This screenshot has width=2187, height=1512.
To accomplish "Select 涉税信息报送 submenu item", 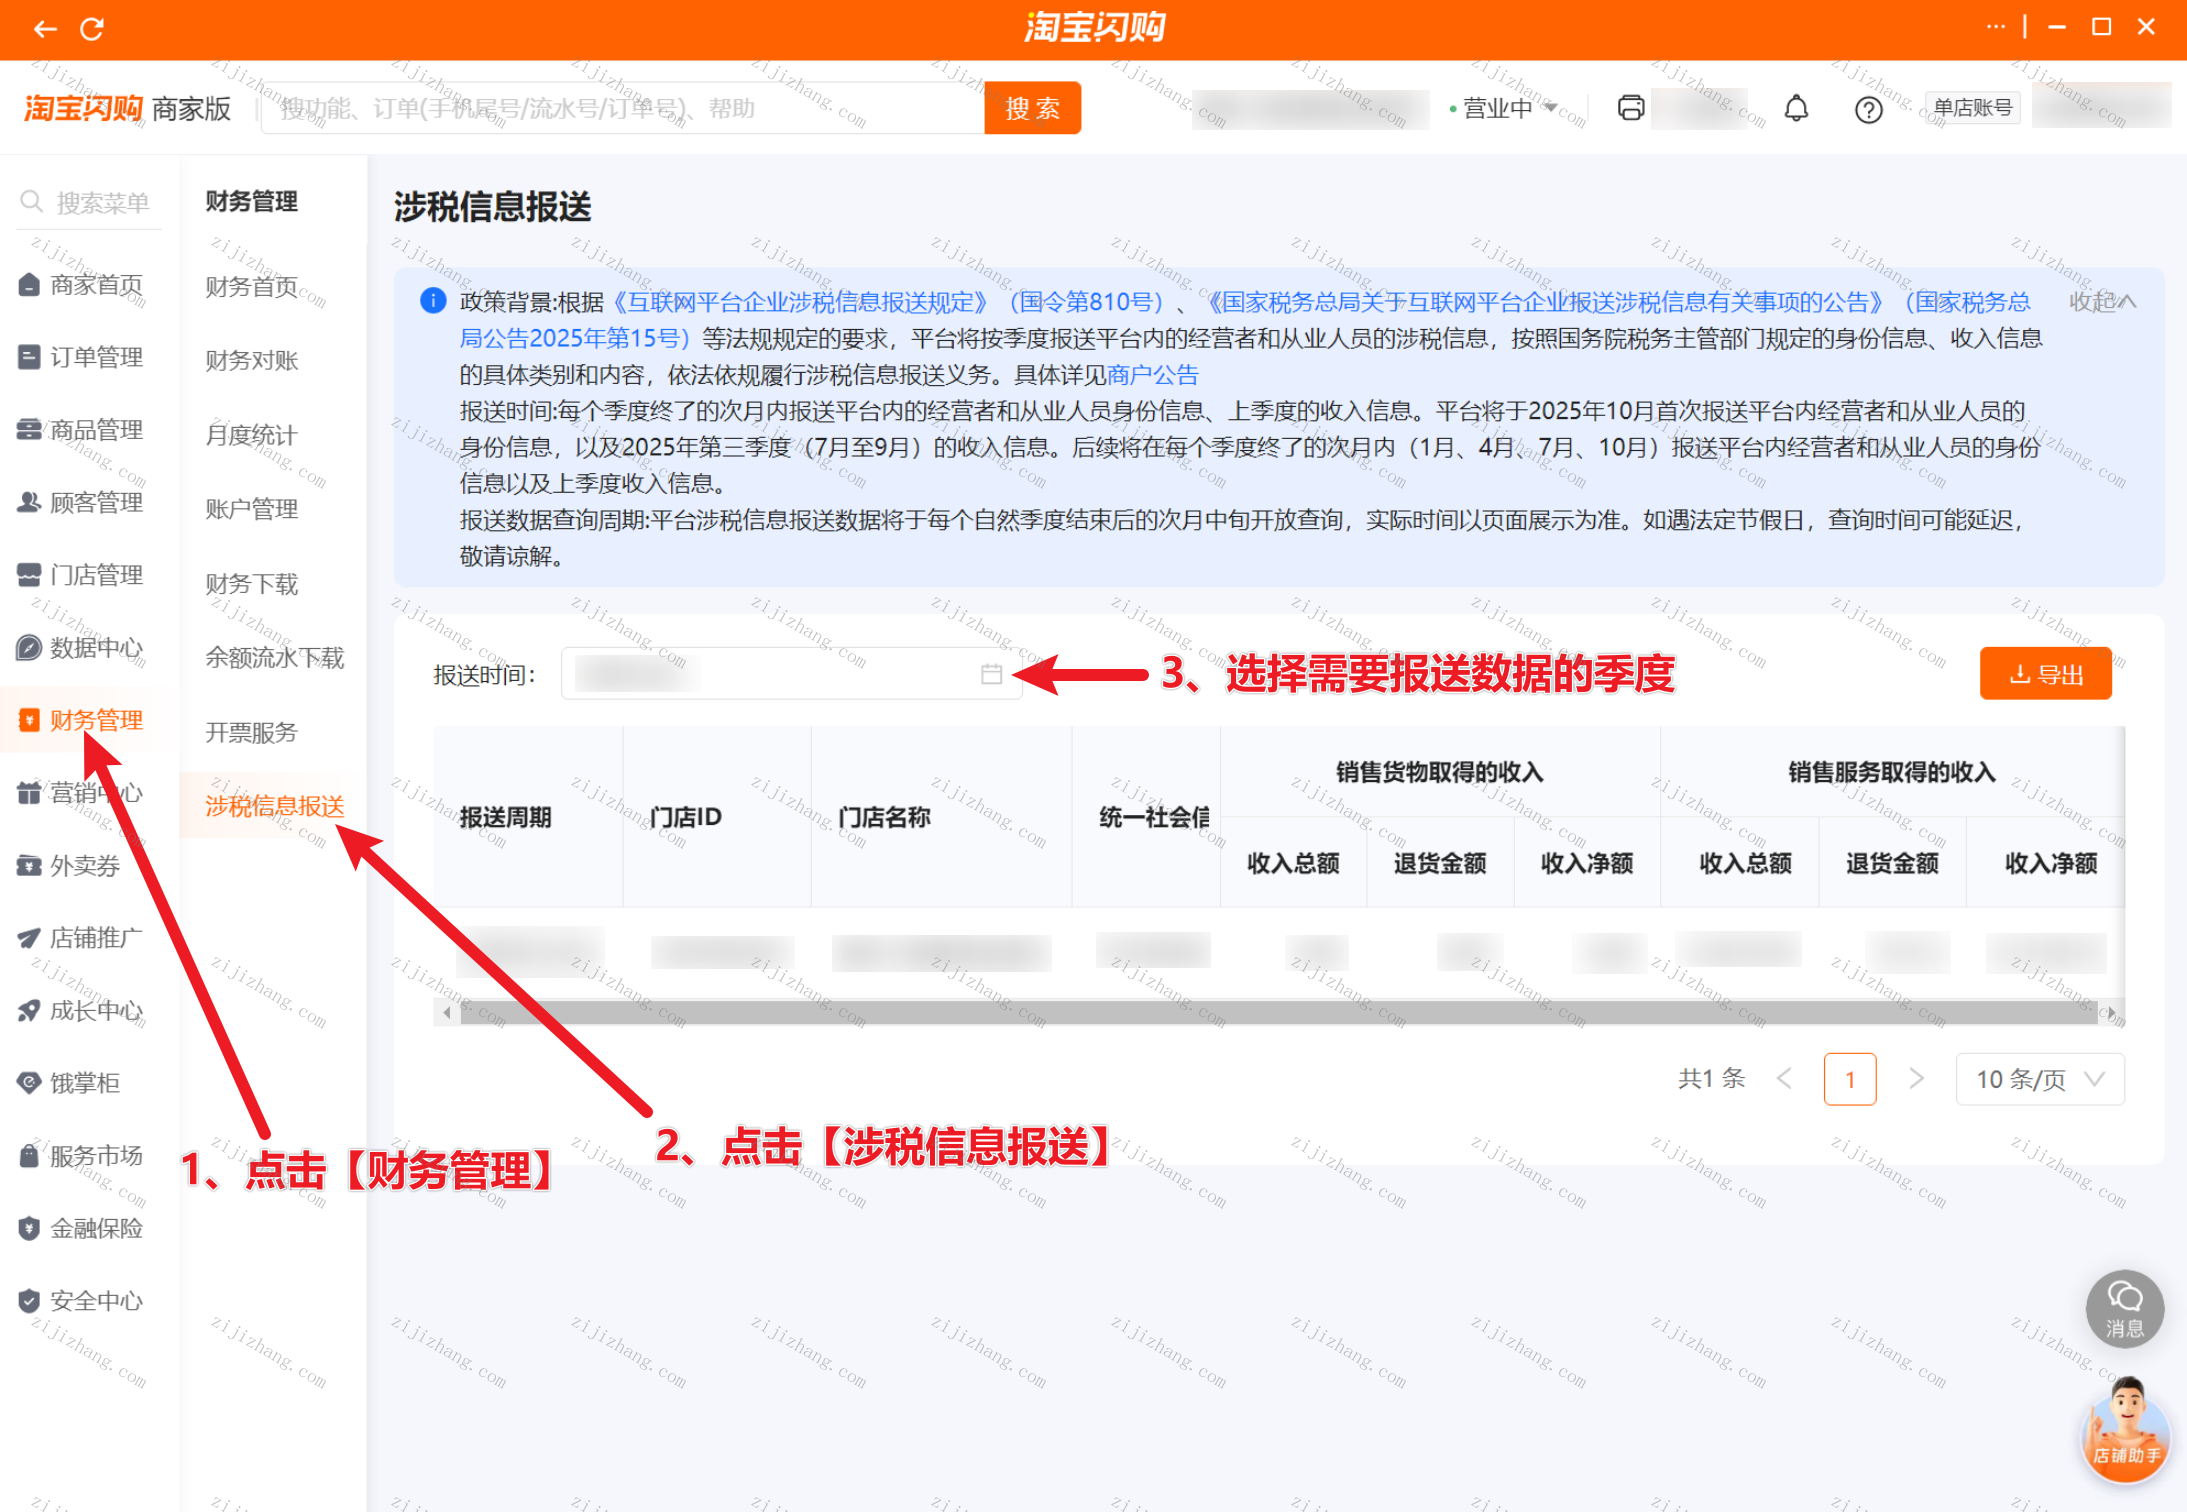I will click(275, 806).
